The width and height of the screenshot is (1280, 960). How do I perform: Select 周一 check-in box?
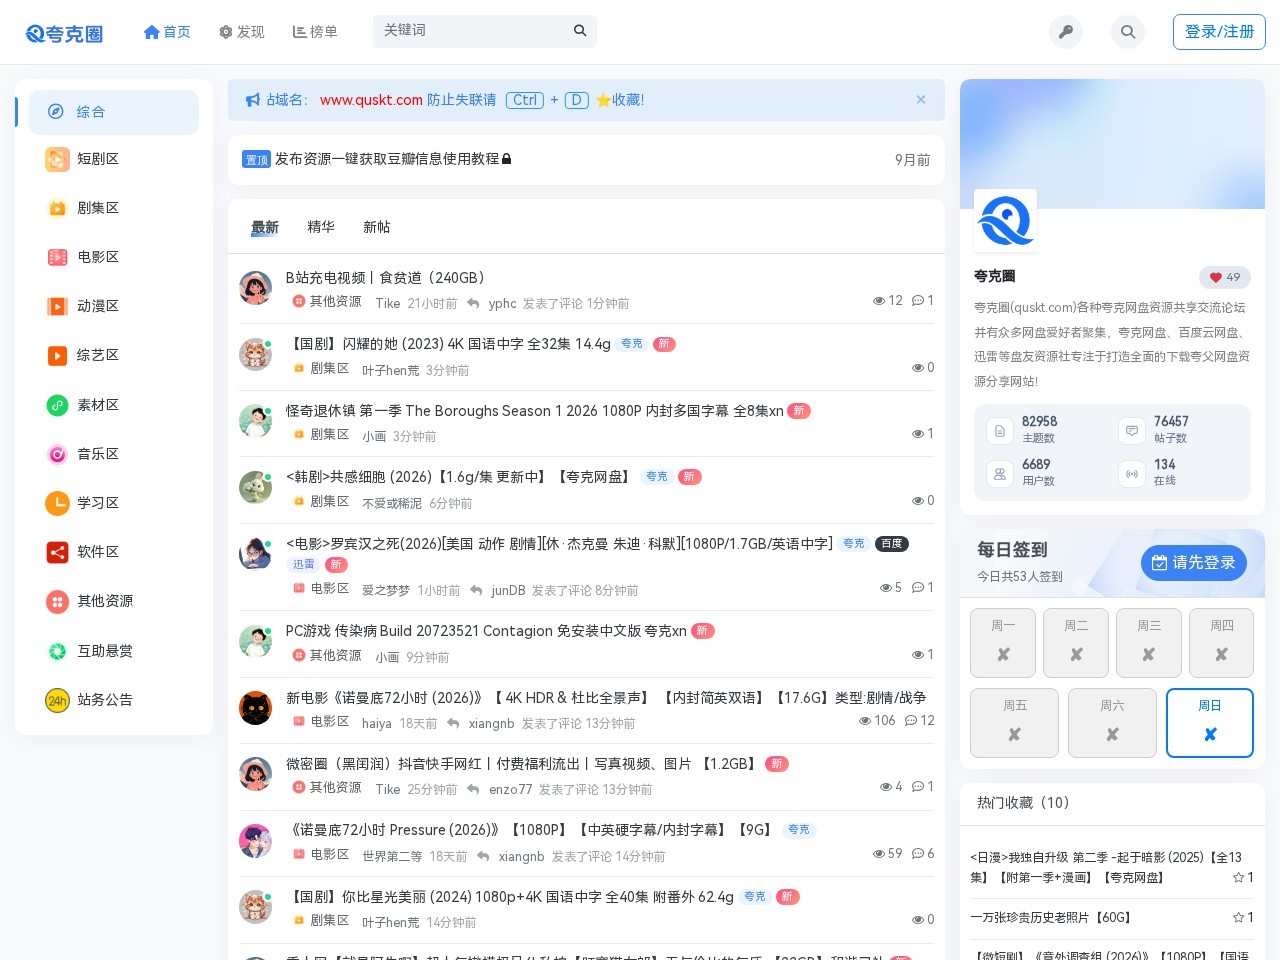(1003, 643)
